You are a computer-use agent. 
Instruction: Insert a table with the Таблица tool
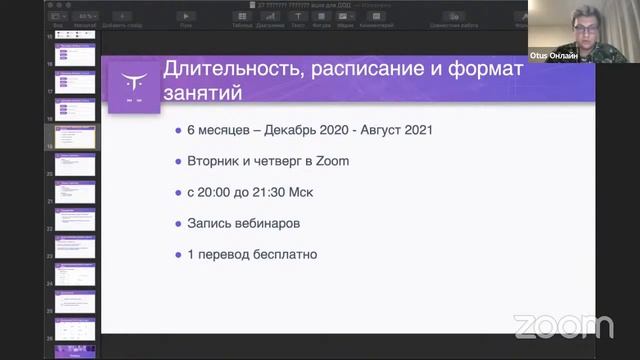click(x=242, y=16)
